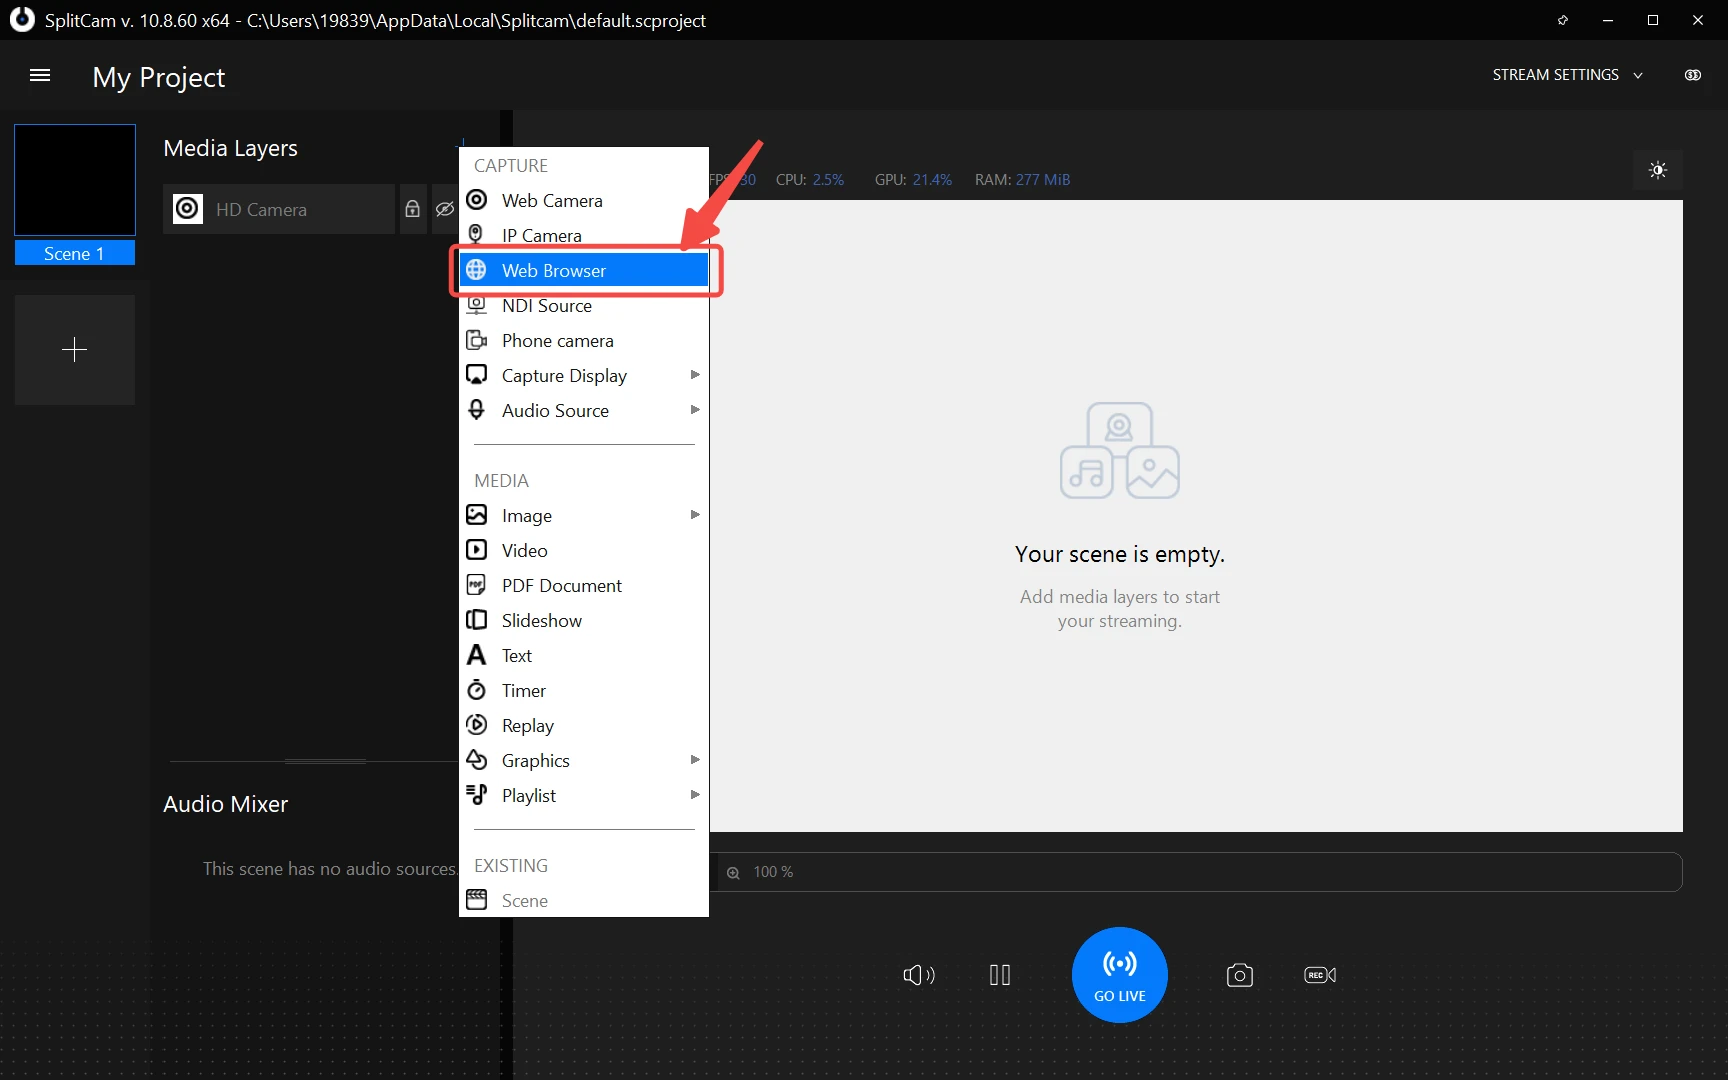Choose PDF Document from media menu
The width and height of the screenshot is (1728, 1080).
pos(561,585)
